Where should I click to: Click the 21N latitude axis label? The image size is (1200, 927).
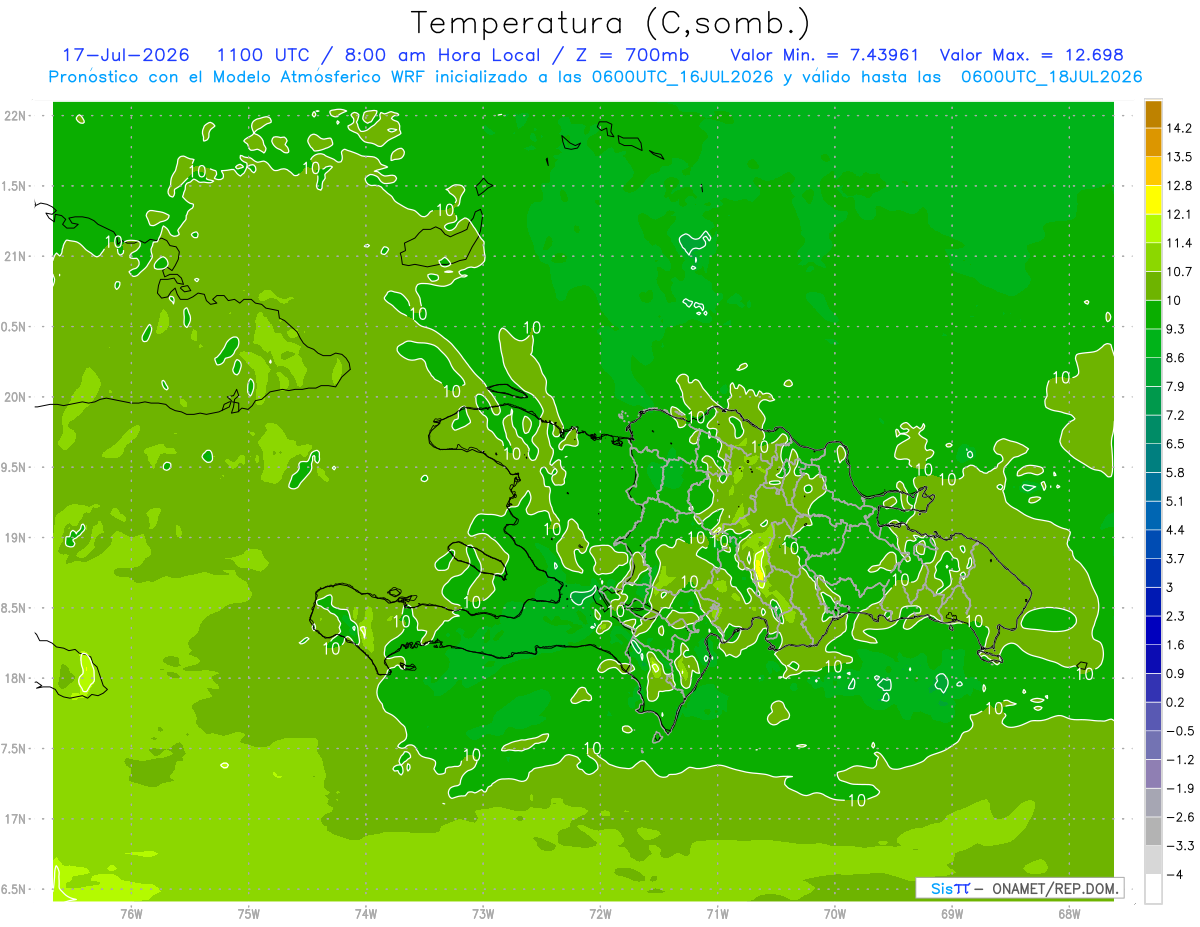pyautogui.click(x=16, y=257)
